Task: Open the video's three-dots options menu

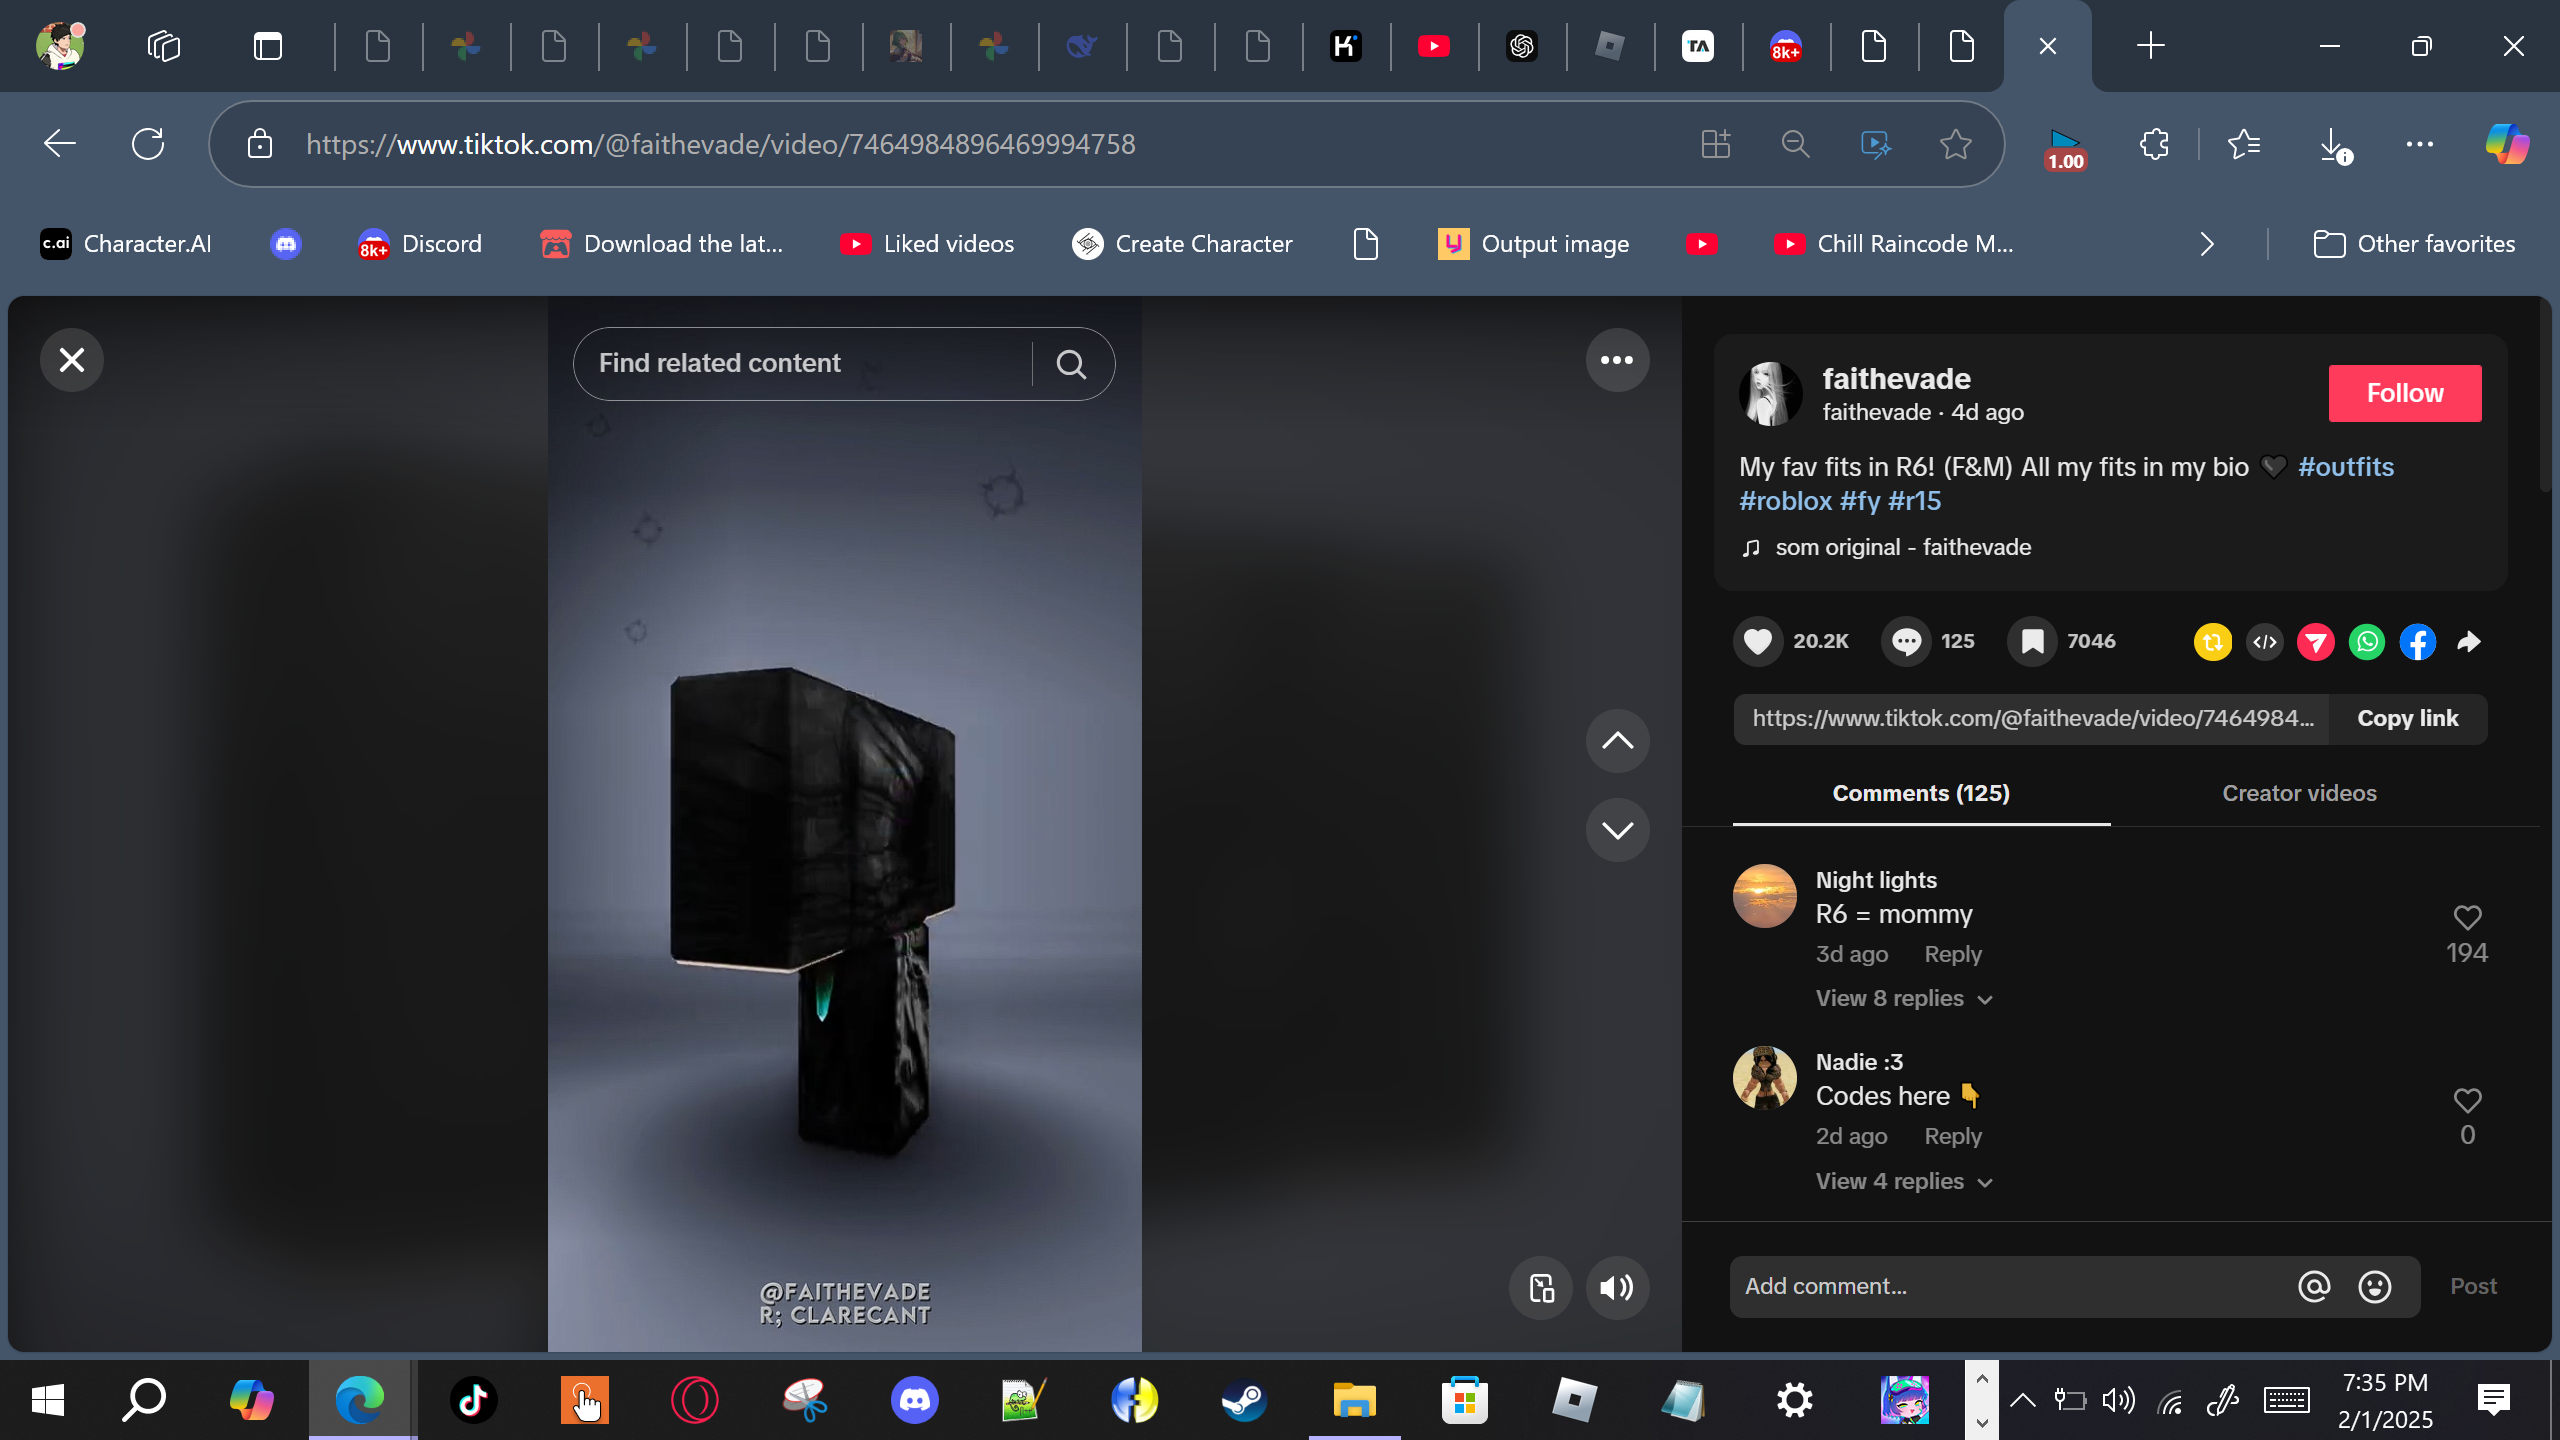Action: (x=1617, y=360)
